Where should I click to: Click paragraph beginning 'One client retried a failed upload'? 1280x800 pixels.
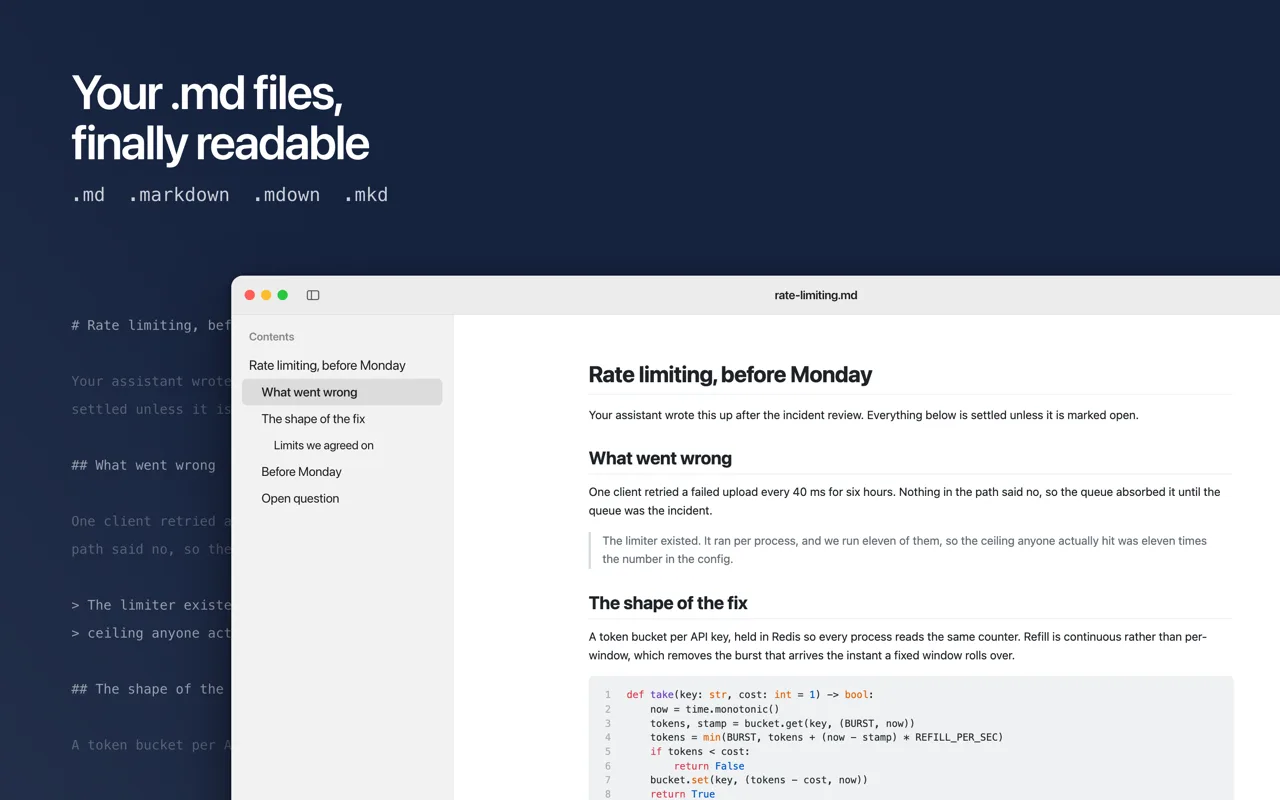(905, 501)
